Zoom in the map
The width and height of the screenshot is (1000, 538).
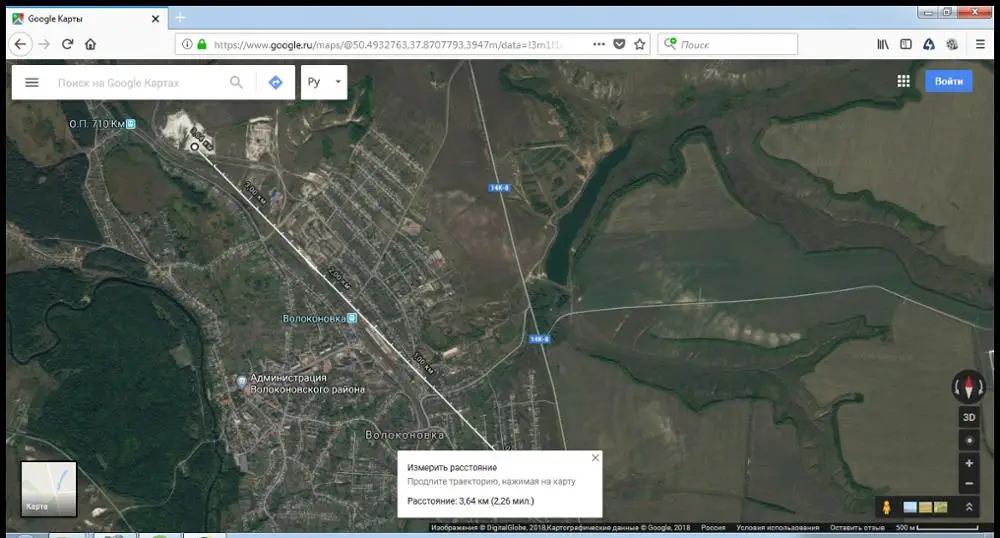click(x=969, y=463)
